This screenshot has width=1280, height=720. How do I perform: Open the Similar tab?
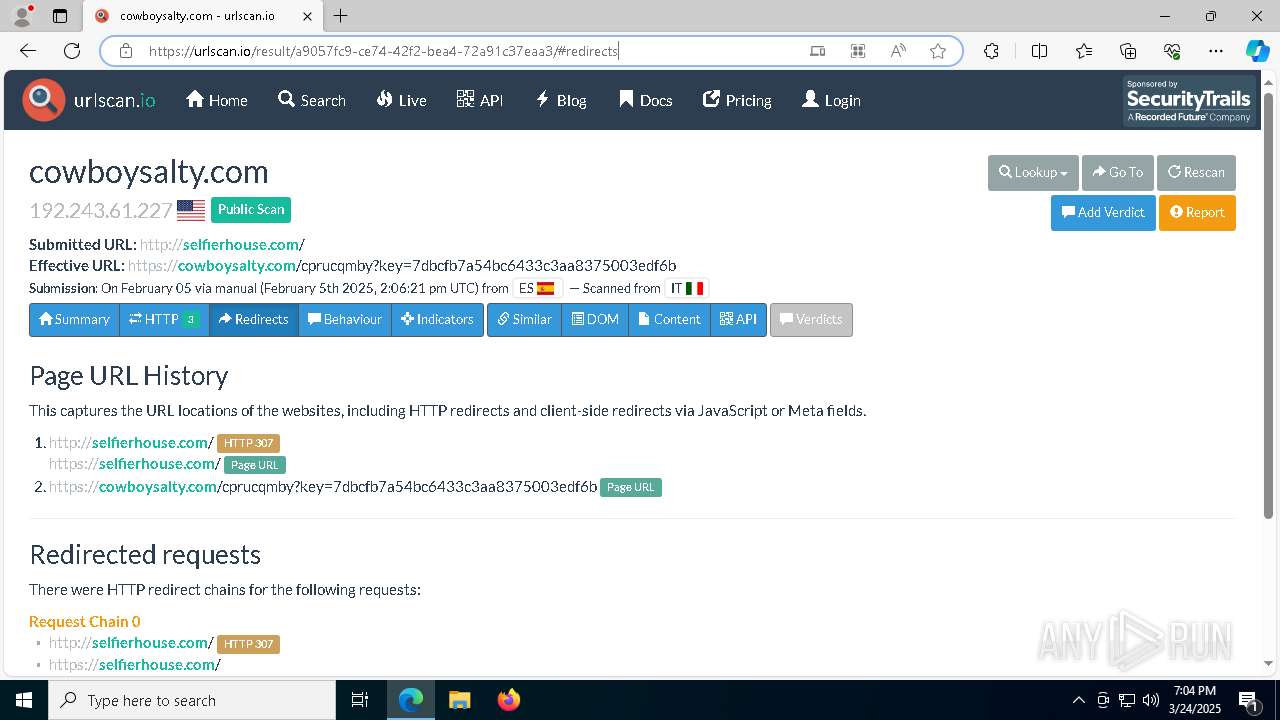(x=524, y=319)
